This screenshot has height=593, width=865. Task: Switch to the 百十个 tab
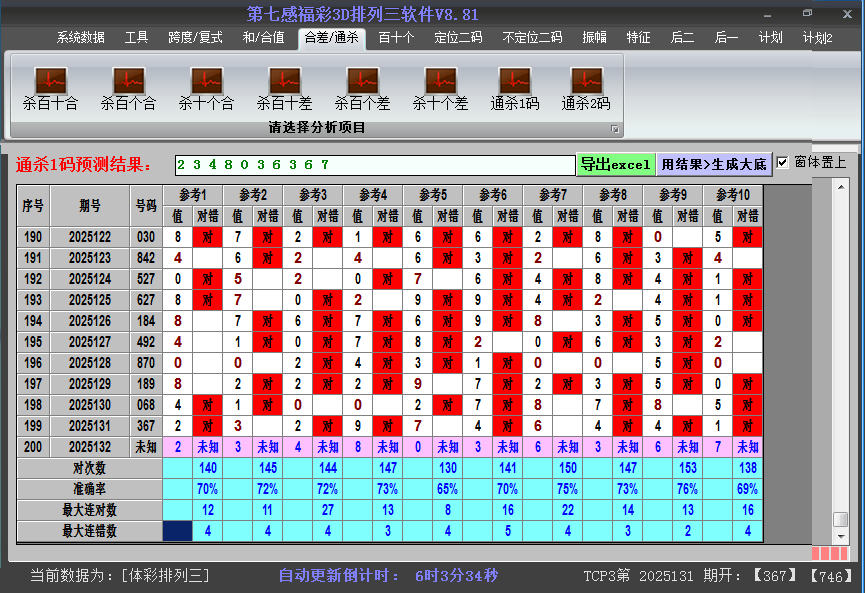tap(396, 38)
